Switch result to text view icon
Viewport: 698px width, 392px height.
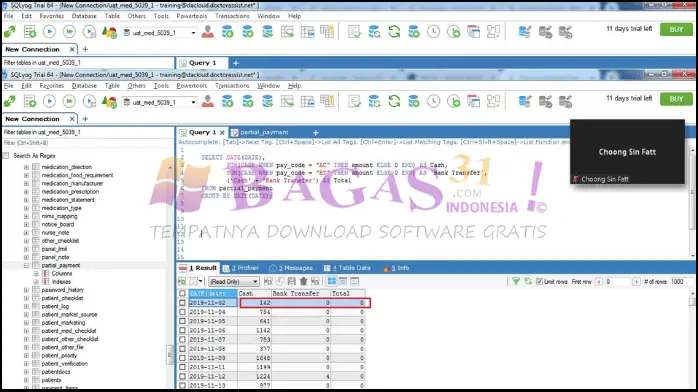[x=355, y=281]
